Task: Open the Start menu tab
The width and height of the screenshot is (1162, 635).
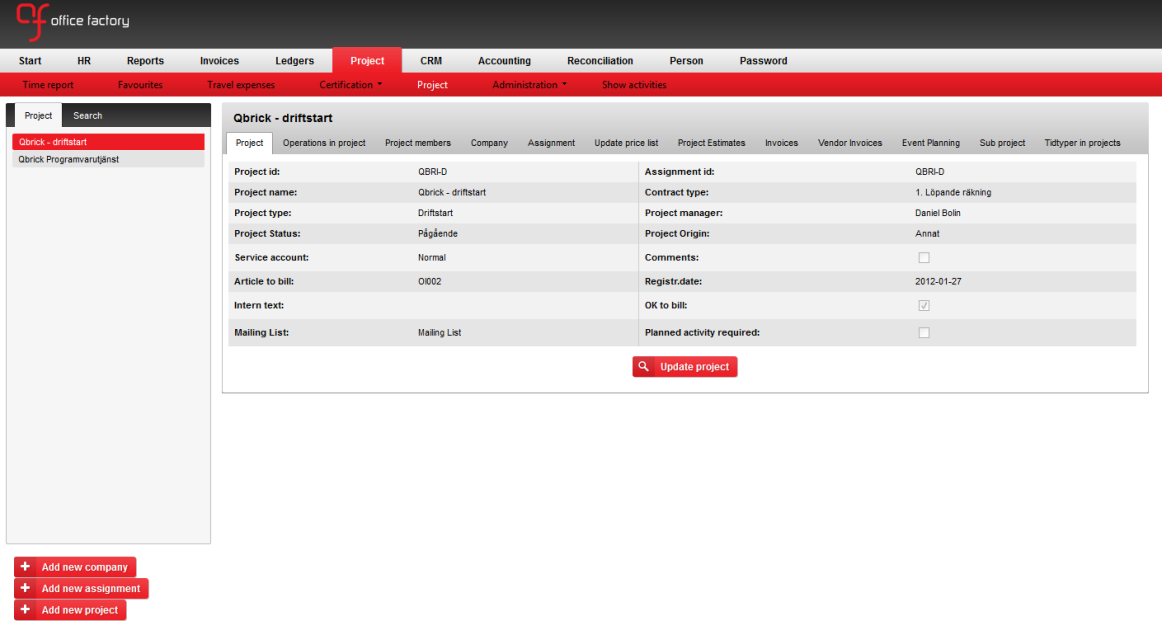Action: click(x=30, y=61)
